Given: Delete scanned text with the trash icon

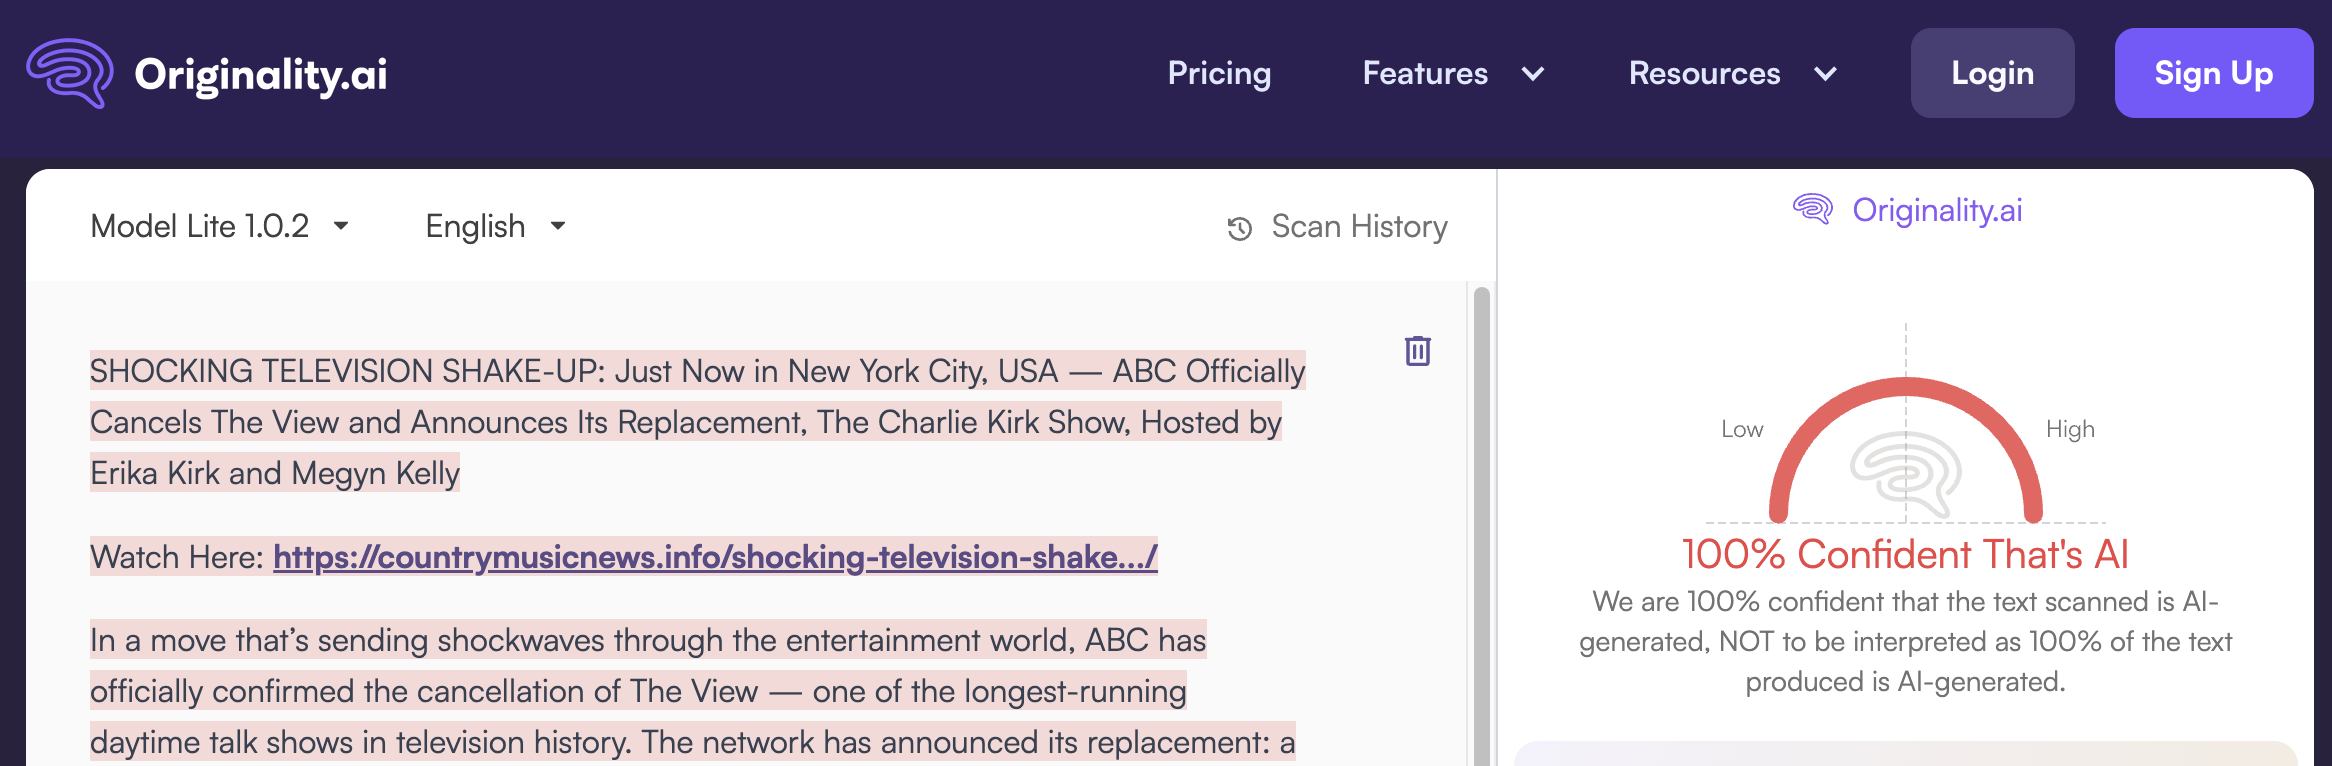Looking at the screenshot, I should pyautogui.click(x=1417, y=351).
